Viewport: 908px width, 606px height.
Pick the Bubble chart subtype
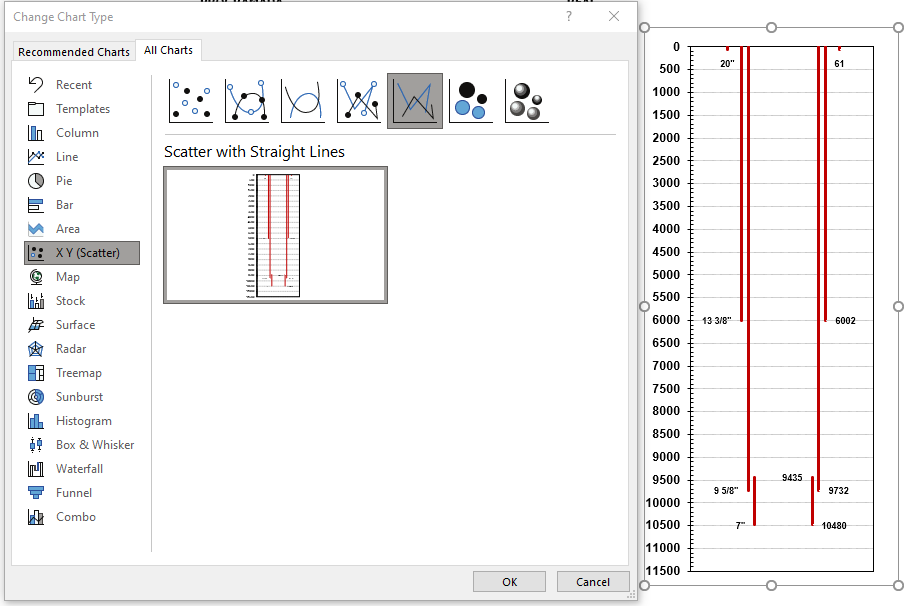coord(471,101)
